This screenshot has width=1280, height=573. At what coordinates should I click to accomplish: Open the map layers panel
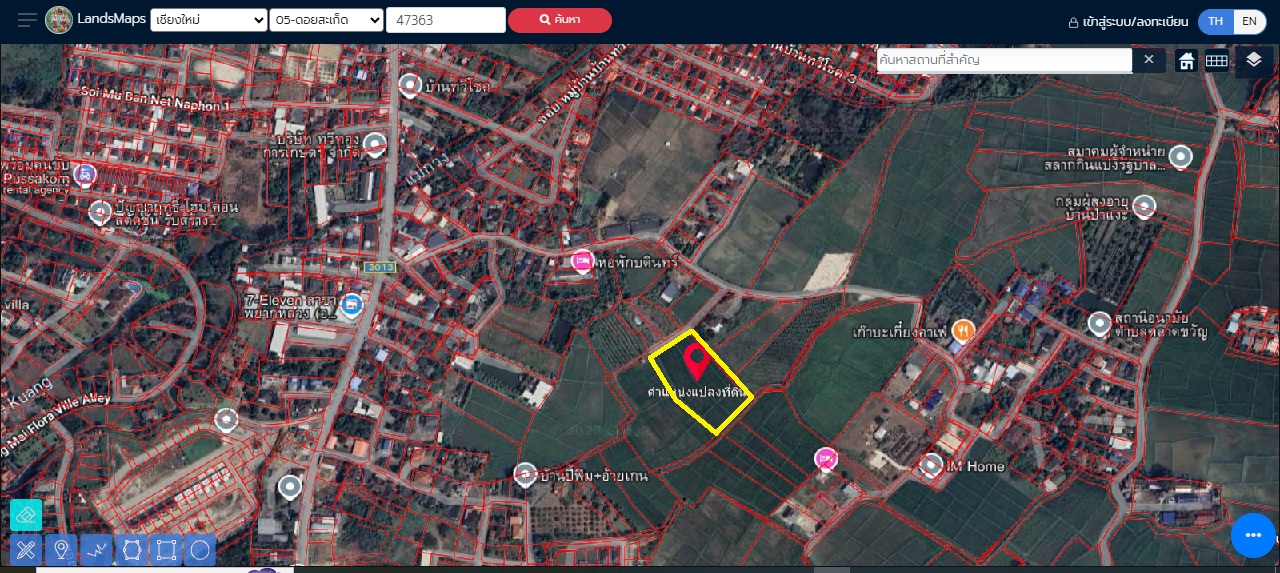(1254, 61)
